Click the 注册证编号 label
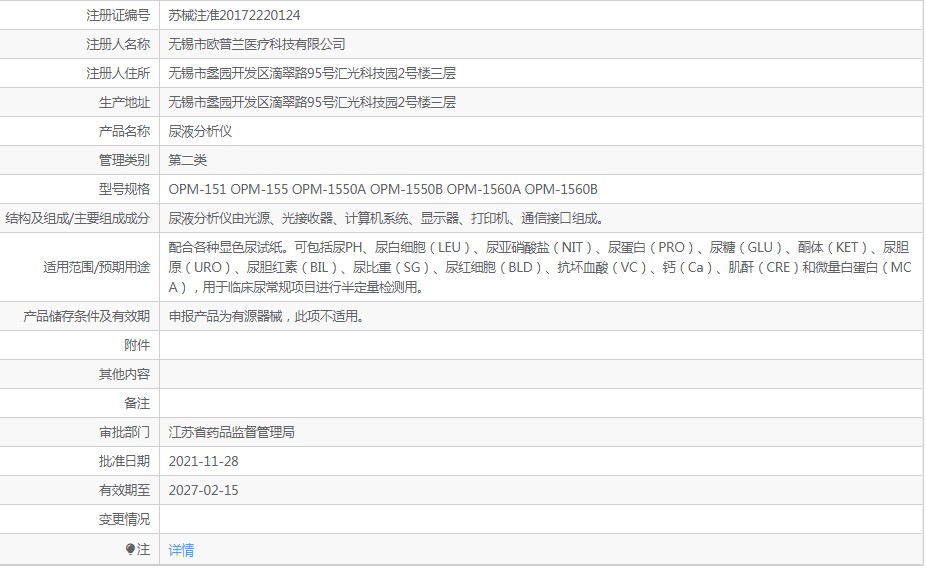 coord(118,15)
